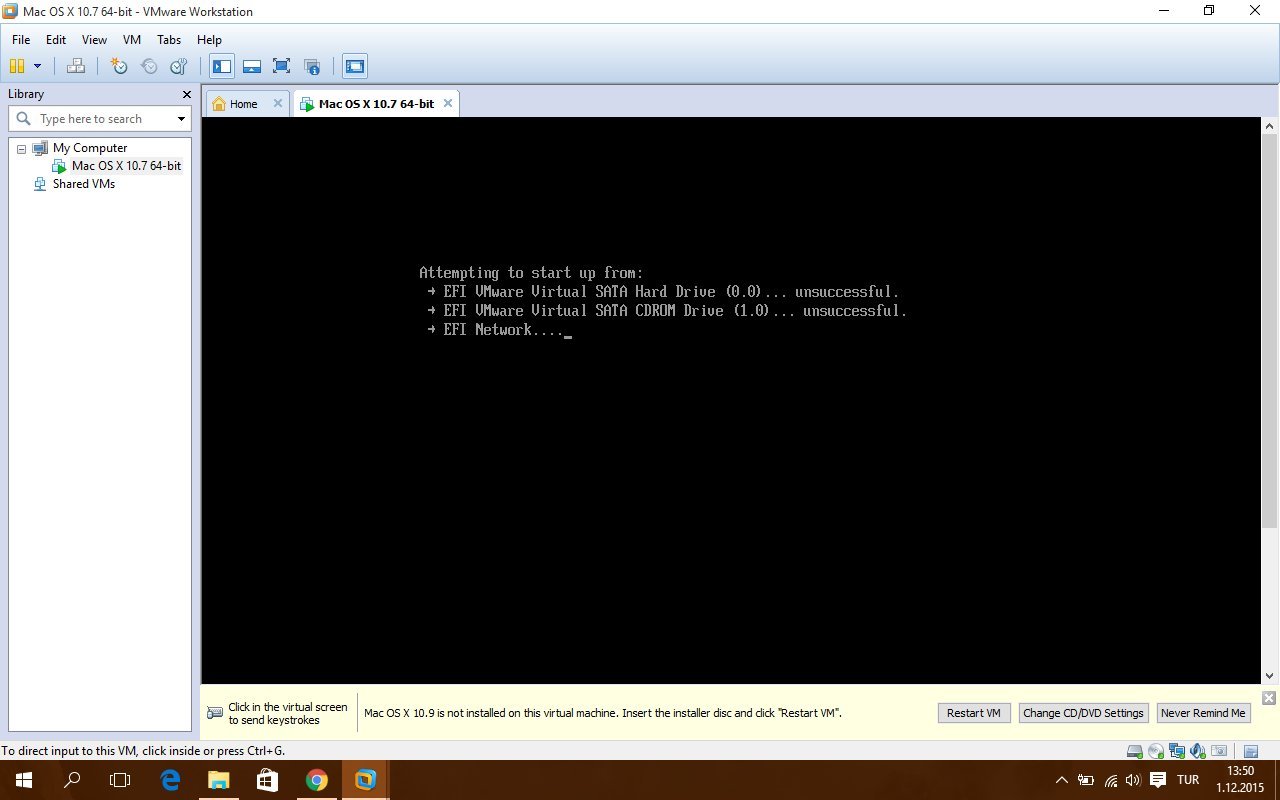Image resolution: width=1280 pixels, height=800 pixels.
Task: Open the File menu
Action: coord(21,40)
